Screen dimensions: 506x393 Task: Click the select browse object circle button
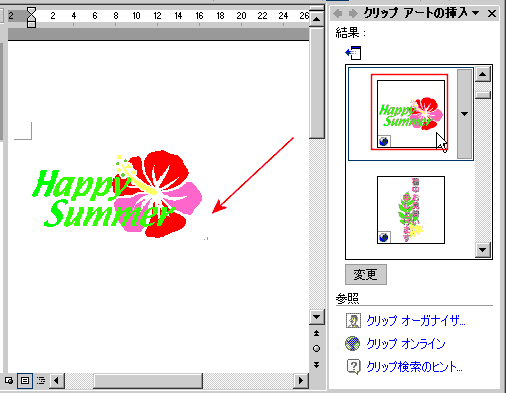click(316, 348)
